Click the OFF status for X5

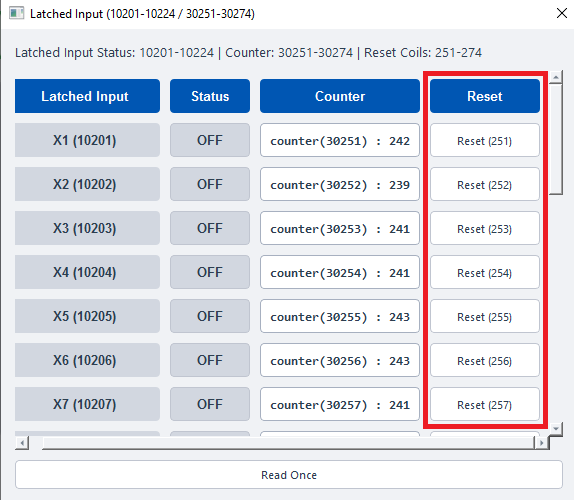[210, 316]
